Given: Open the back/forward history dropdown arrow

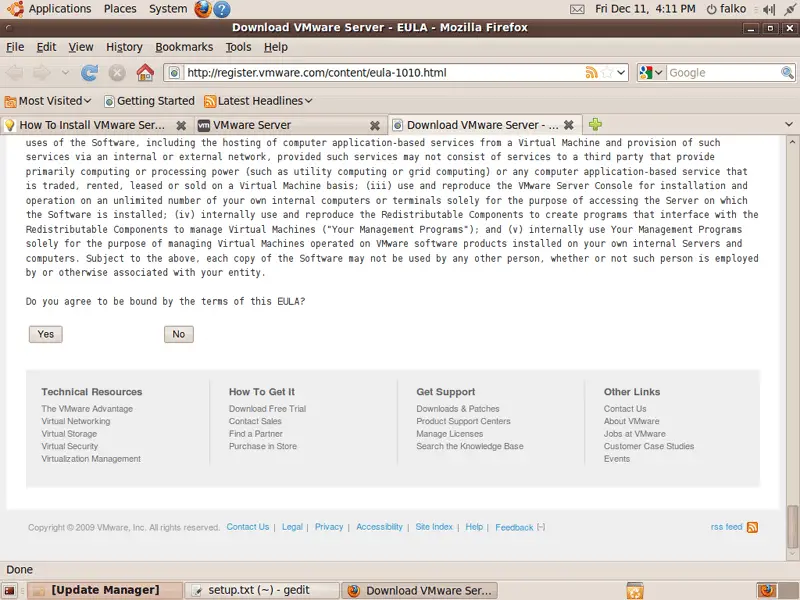Looking at the screenshot, I should point(65,72).
